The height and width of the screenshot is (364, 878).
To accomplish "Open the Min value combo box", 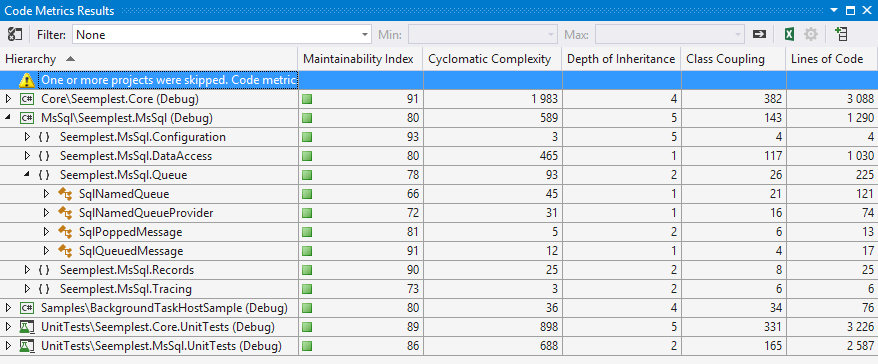I will (483, 34).
